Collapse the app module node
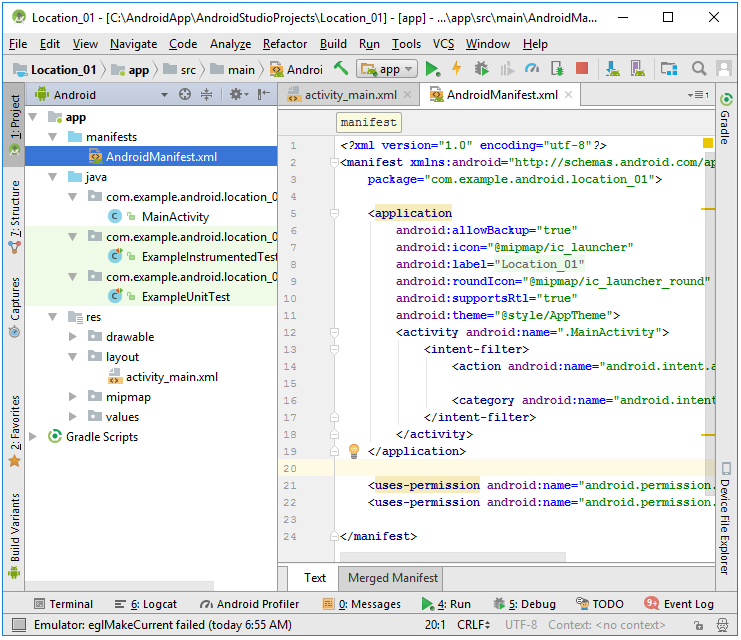The image size is (741, 640). coord(33,117)
